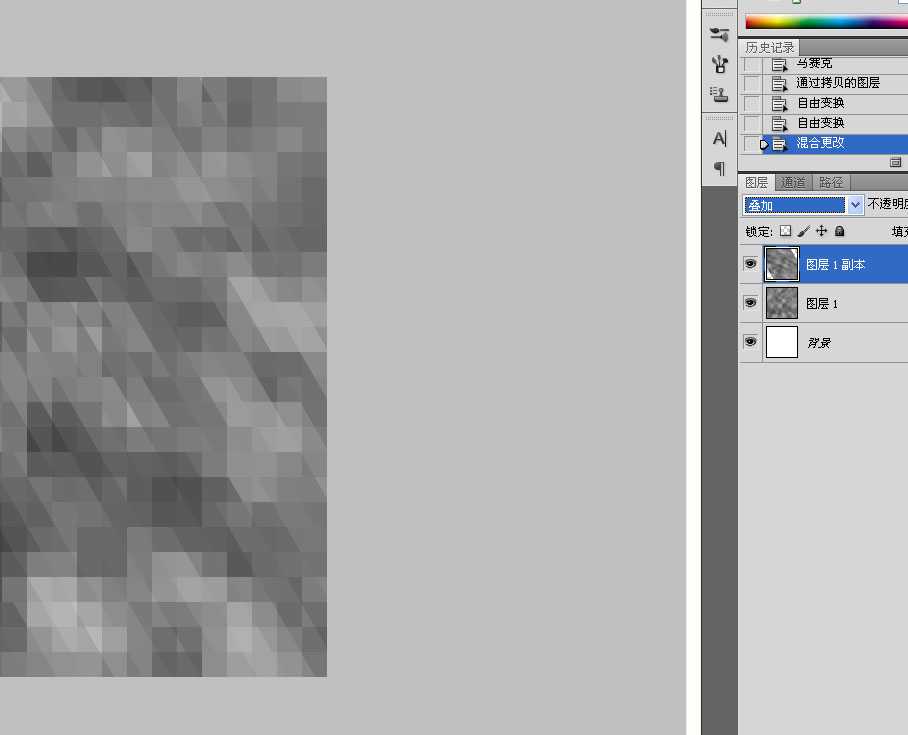Screen dimensions: 908x735
Task: Hide the 图层 1 副本 layer
Action: (x=750, y=264)
